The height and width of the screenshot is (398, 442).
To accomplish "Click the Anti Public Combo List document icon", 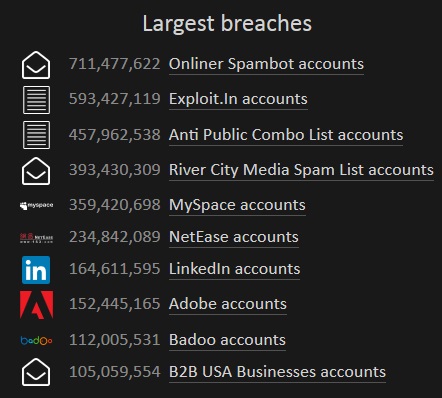I will 36,135.
